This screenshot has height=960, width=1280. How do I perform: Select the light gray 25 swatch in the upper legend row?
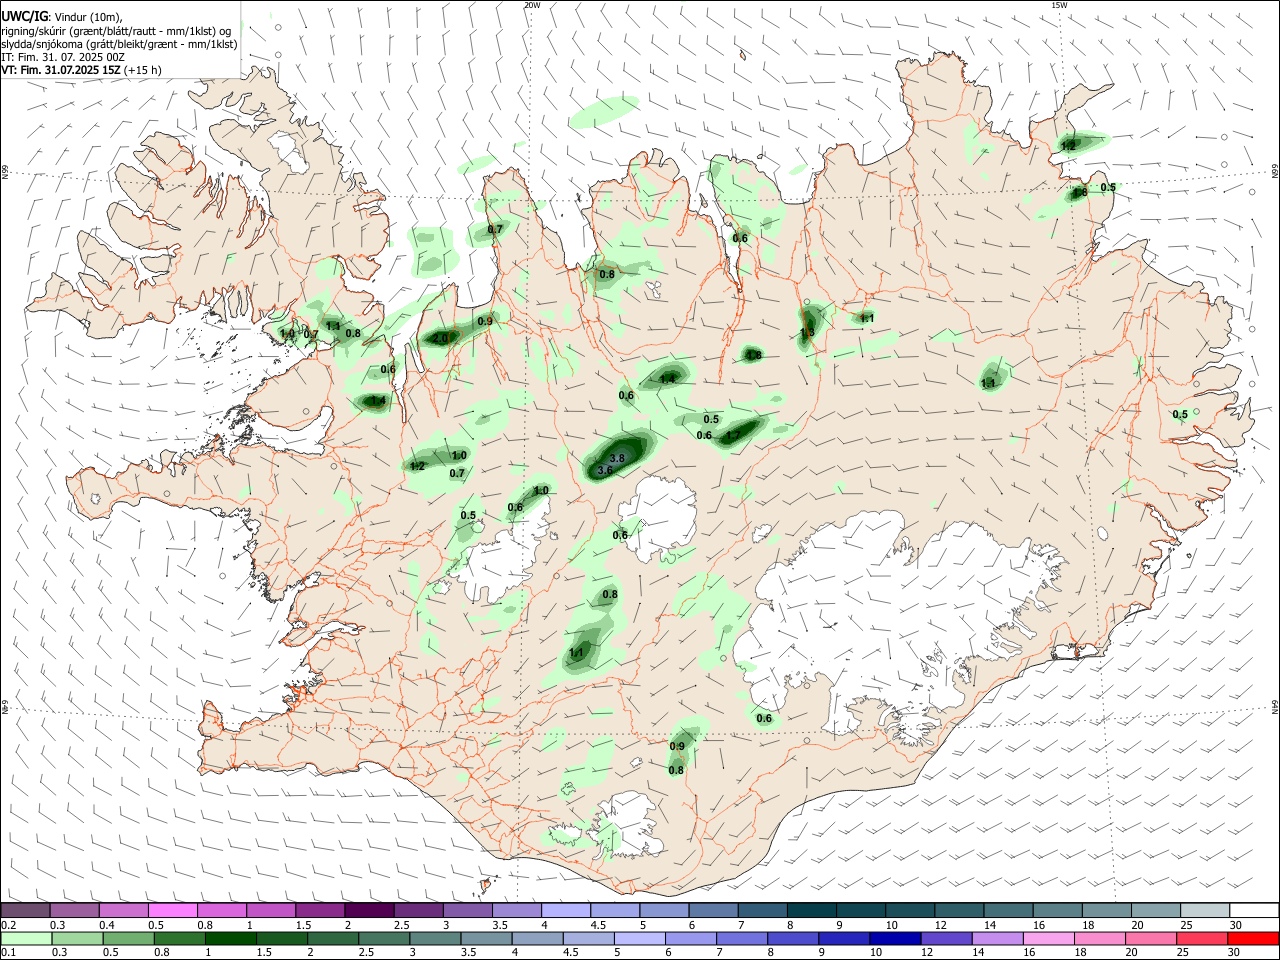point(1205,910)
